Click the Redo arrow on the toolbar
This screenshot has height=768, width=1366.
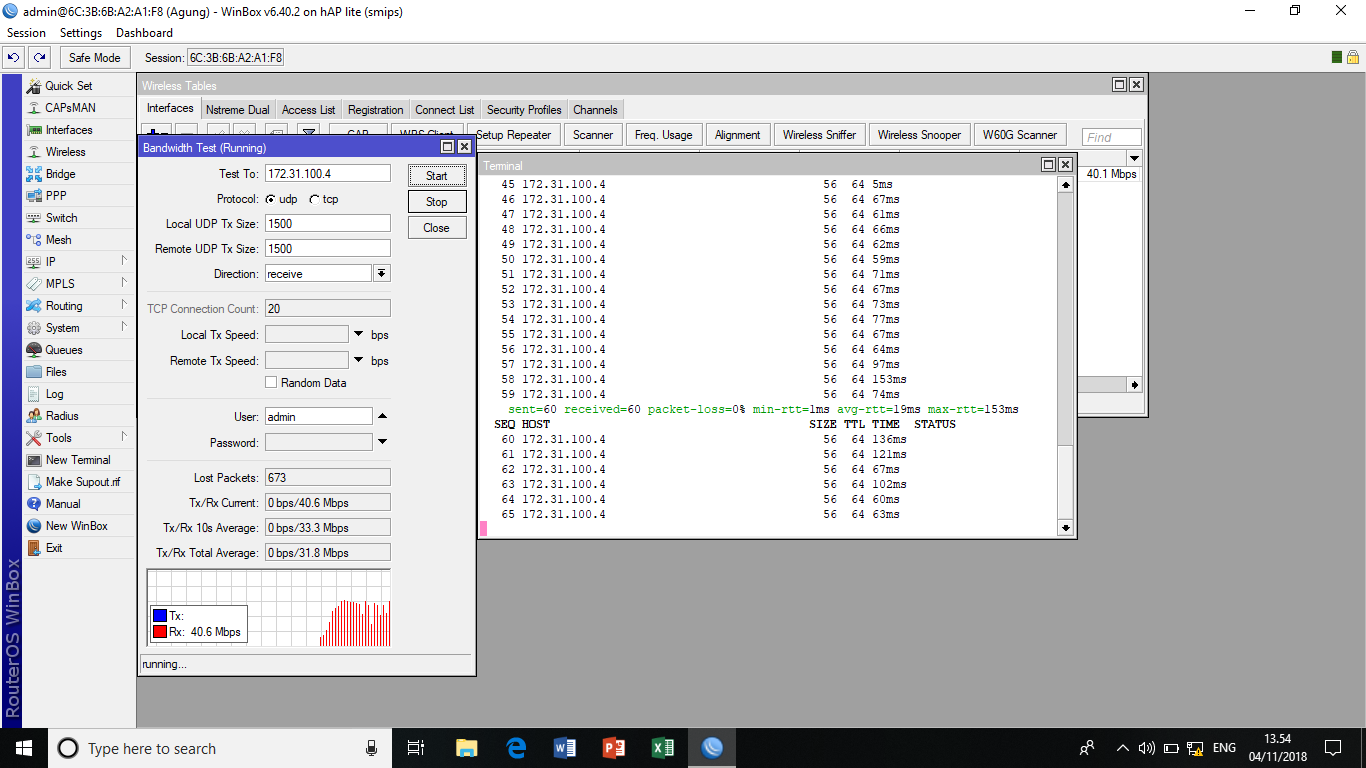(x=37, y=57)
